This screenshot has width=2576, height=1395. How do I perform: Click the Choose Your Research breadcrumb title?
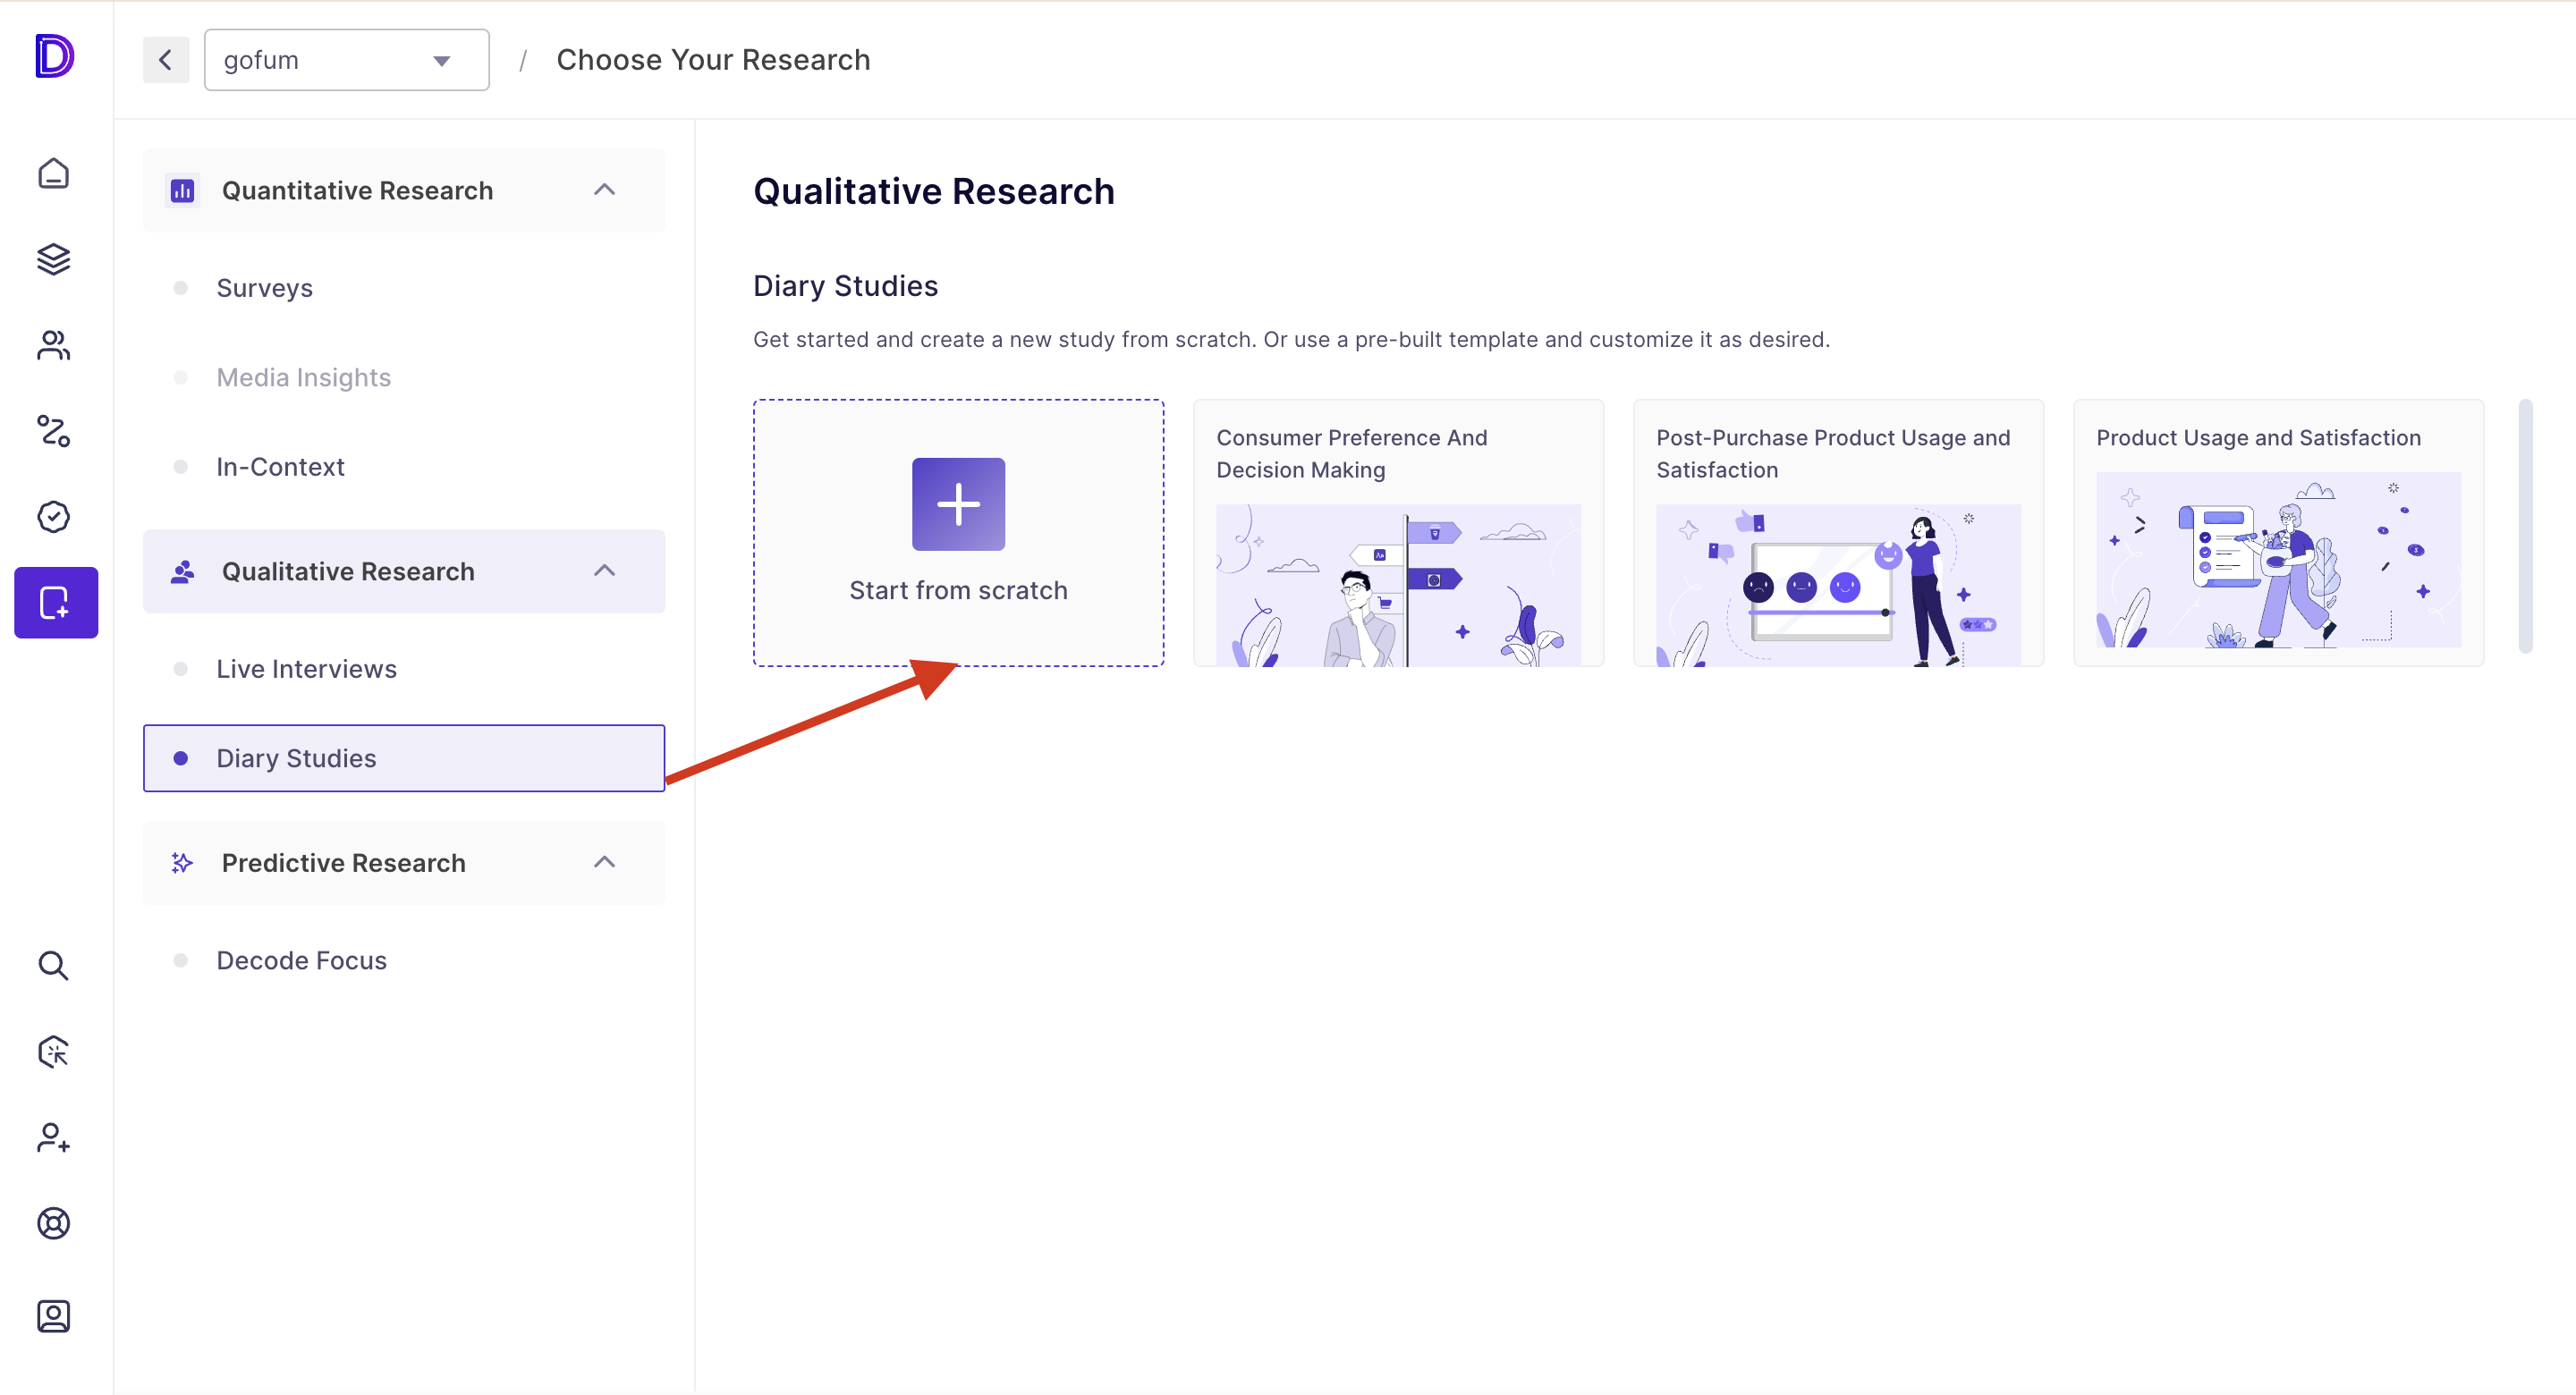[713, 60]
